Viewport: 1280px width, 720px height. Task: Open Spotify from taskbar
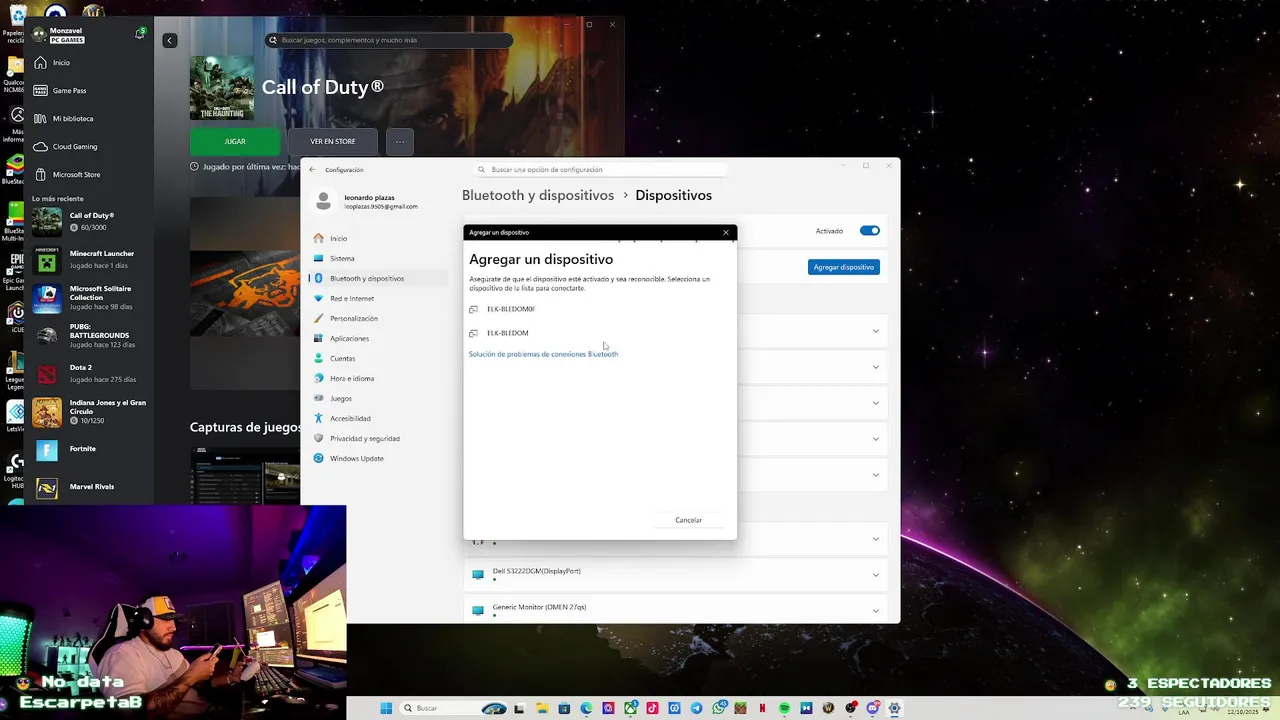(785, 708)
